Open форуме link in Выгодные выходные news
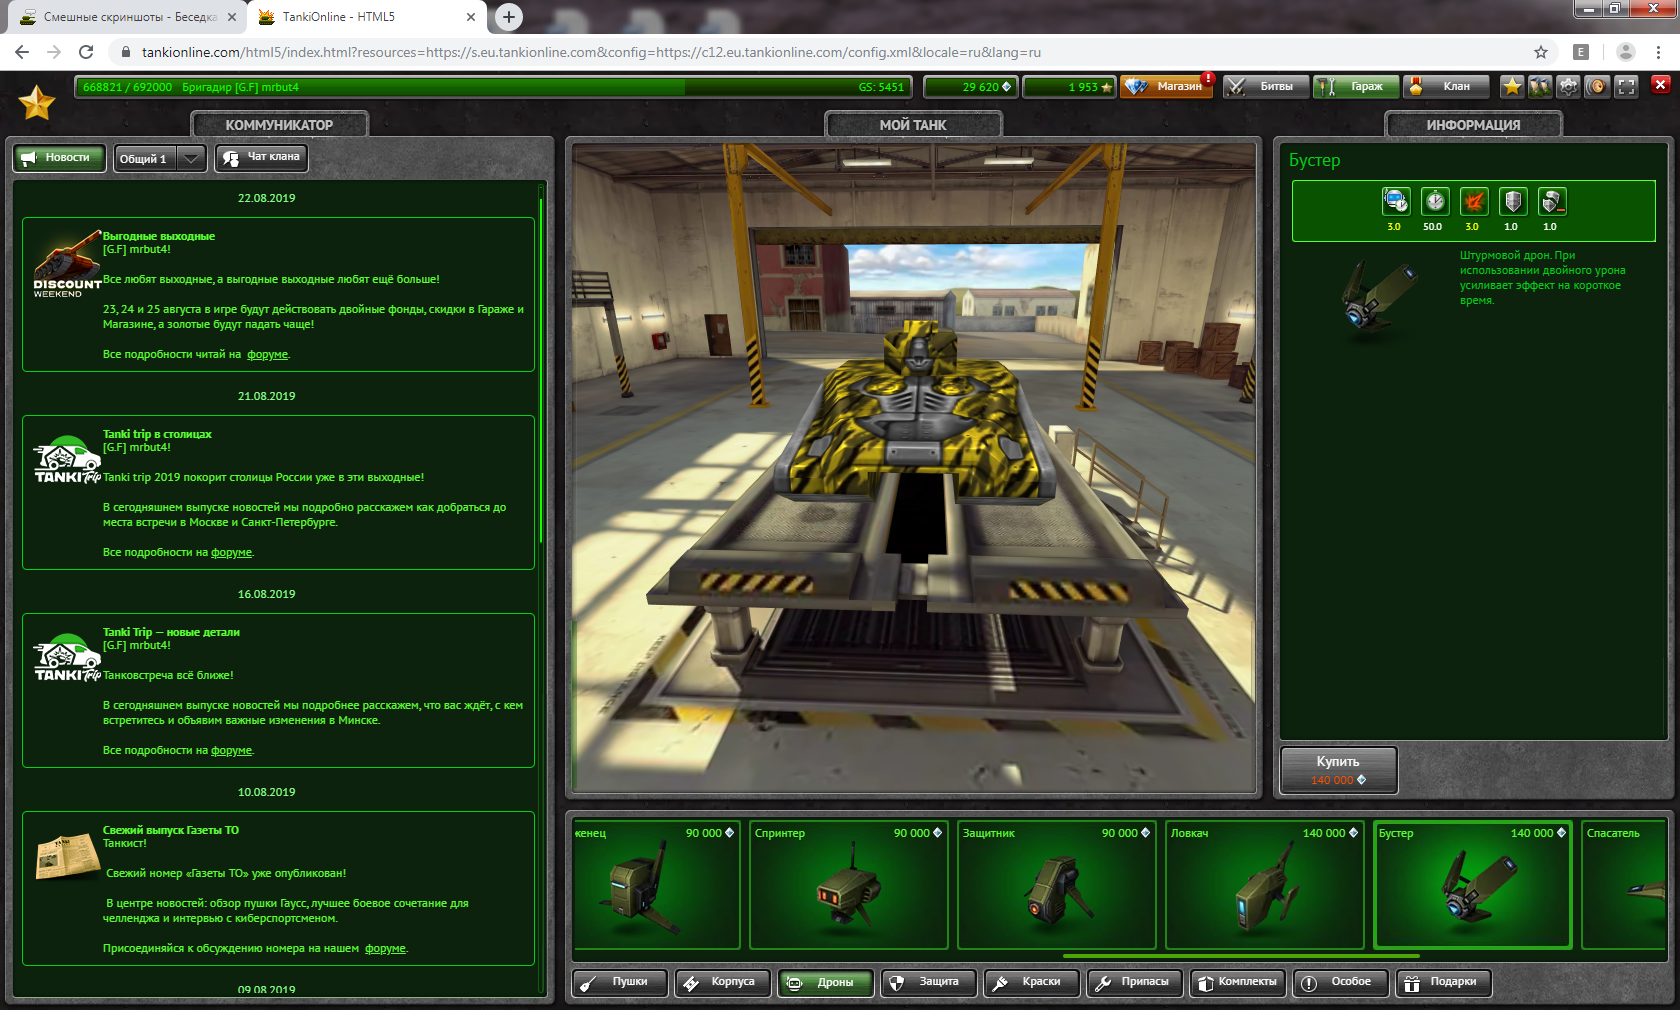This screenshot has width=1680, height=1010. 268,355
